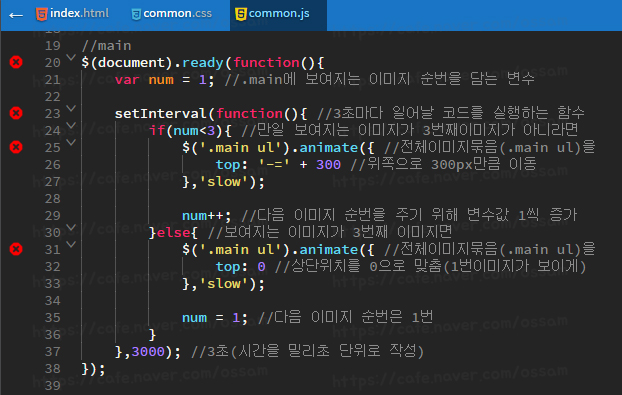The image size is (622, 395).
Task: Click line number 35
Action: (x=53, y=318)
